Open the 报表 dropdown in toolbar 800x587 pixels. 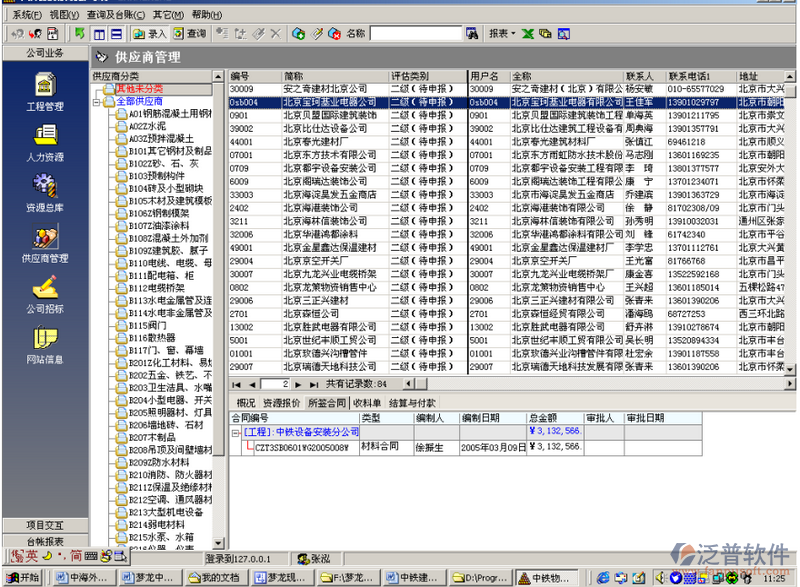tap(501, 34)
